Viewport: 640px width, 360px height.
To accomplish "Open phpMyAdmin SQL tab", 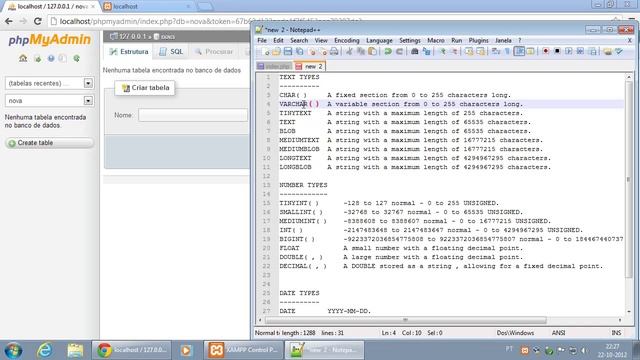I will (x=171, y=52).
